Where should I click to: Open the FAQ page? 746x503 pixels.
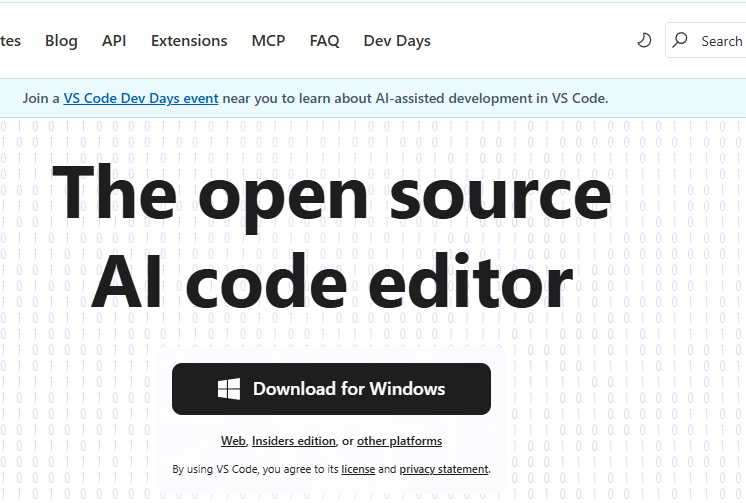click(324, 41)
